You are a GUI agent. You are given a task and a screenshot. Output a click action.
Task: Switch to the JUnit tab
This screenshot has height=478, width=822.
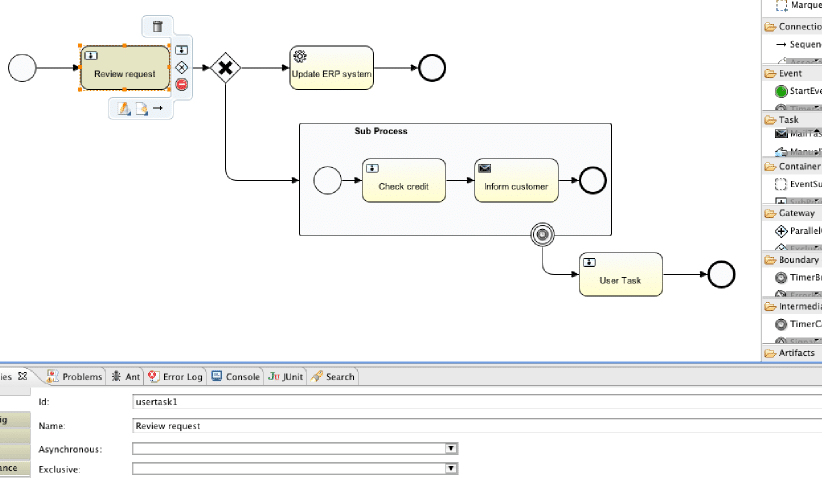coord(285,376)
